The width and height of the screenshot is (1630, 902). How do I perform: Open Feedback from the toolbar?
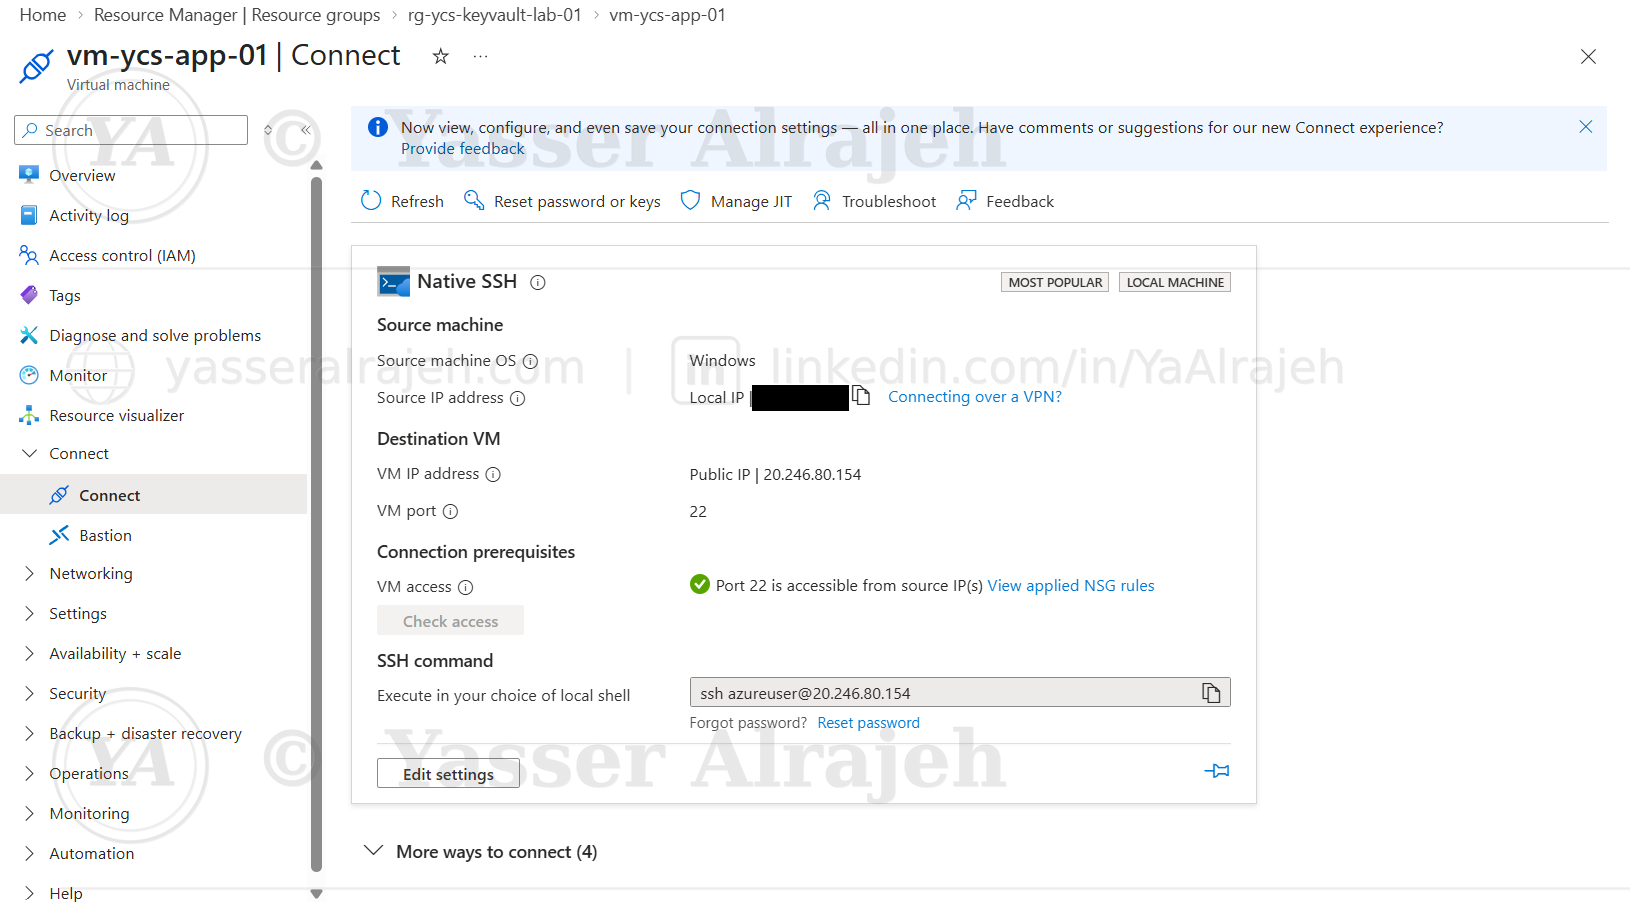click(1005, 201)
